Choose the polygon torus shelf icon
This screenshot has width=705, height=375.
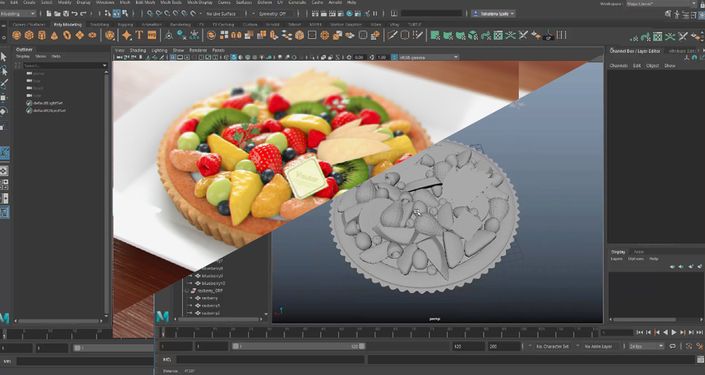pos(67,35)
